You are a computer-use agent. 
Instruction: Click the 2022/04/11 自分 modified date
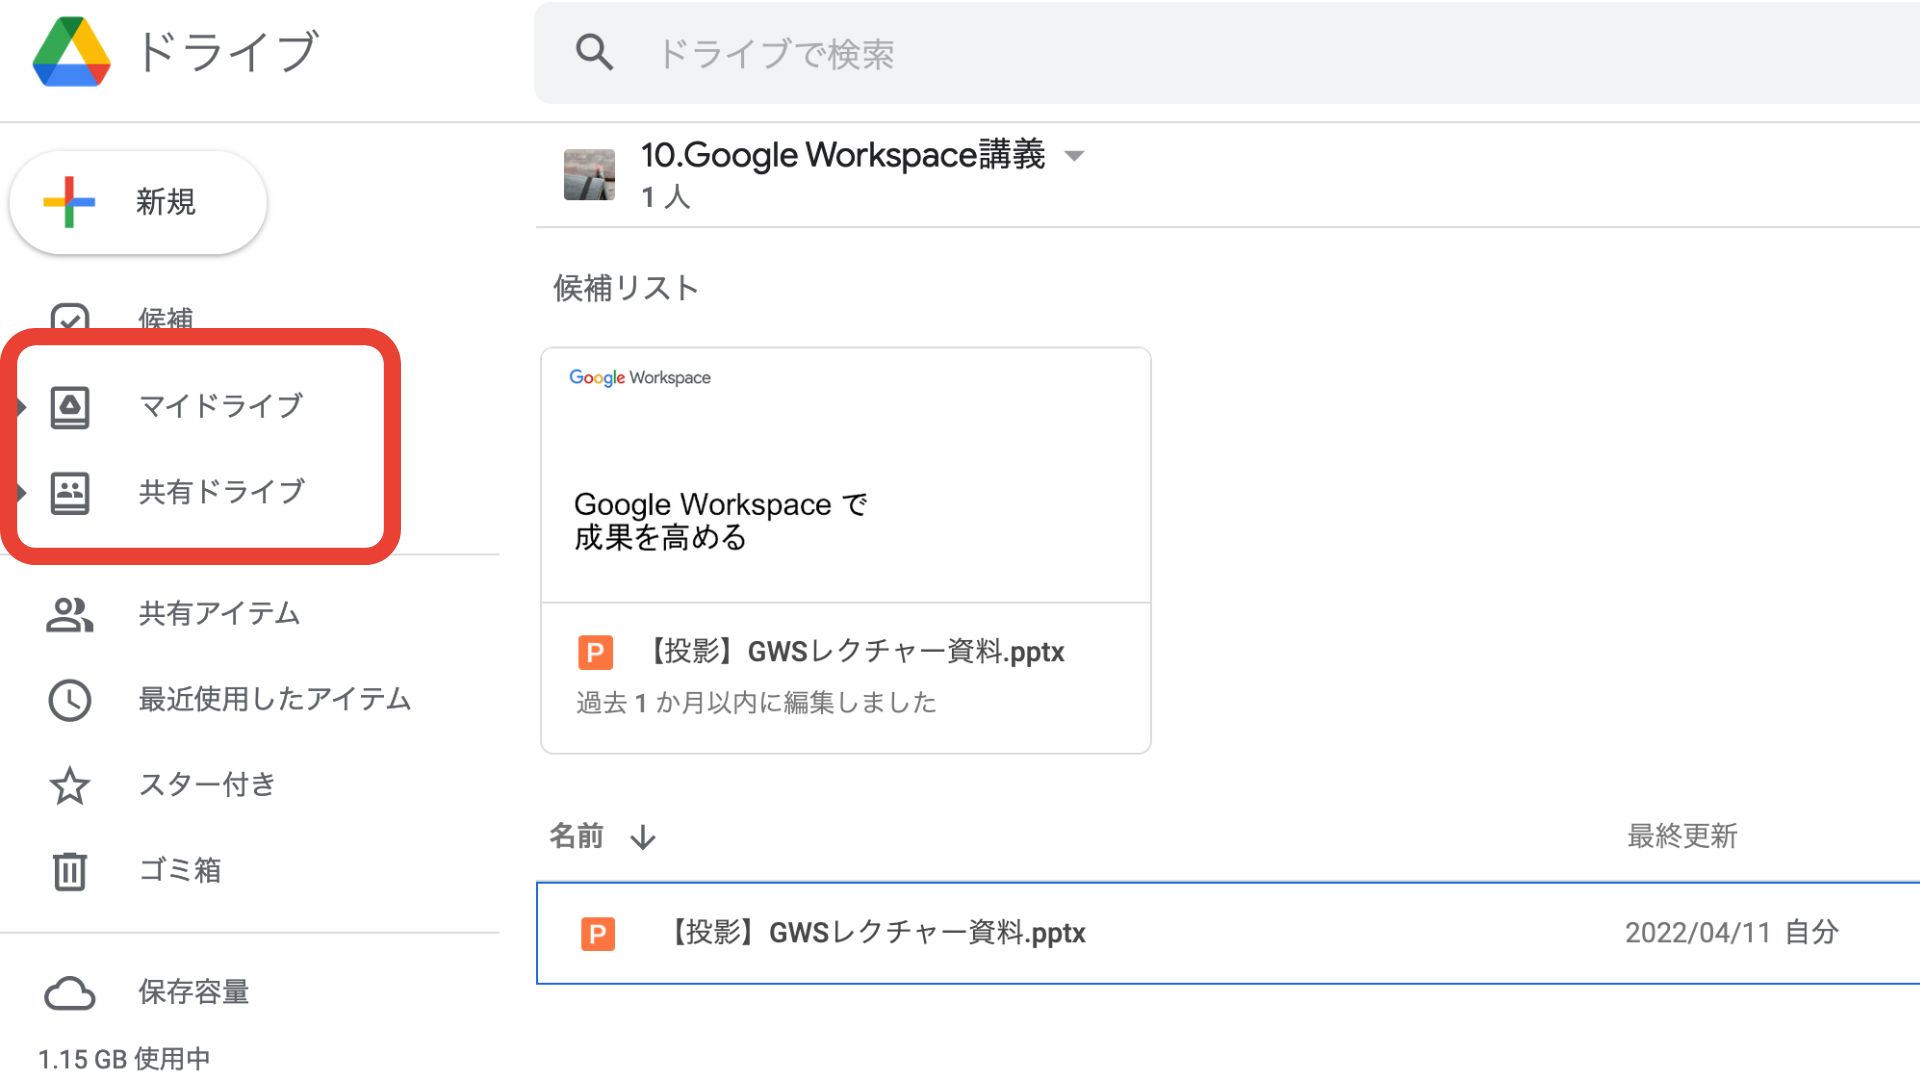[1731, 933]
